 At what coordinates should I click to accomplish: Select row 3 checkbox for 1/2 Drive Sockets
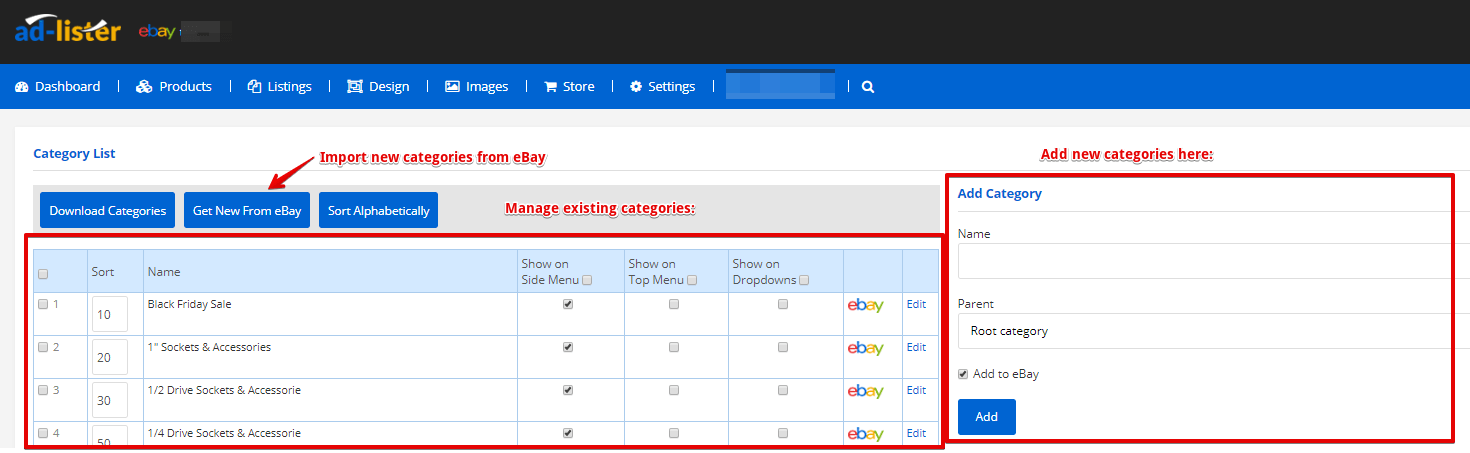(x=43, y=391)
